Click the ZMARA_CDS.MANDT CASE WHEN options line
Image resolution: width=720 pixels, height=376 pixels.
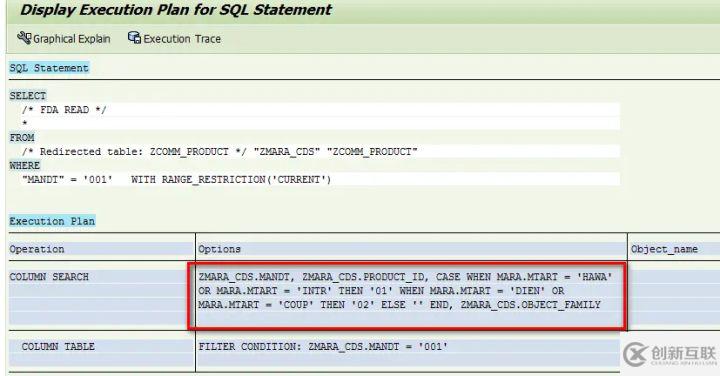click(405, 277)
